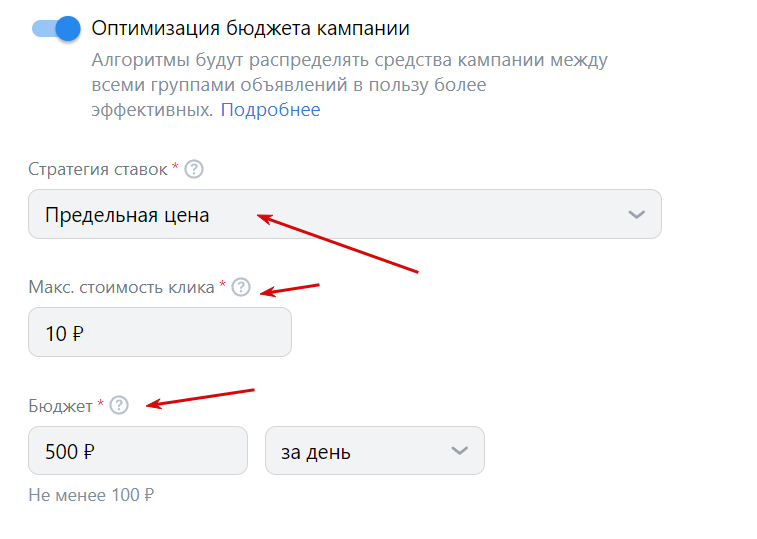Click red asterisk beside "Бюджет" label
The image size is (757, 539).
pyautogui.click(x=101, y=404)
